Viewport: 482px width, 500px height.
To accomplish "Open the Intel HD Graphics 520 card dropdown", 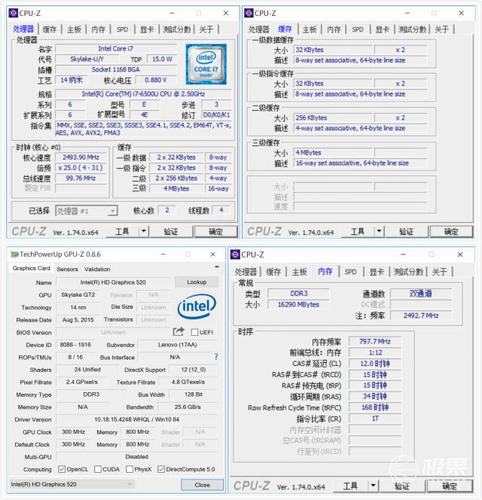I will (72, 484).
